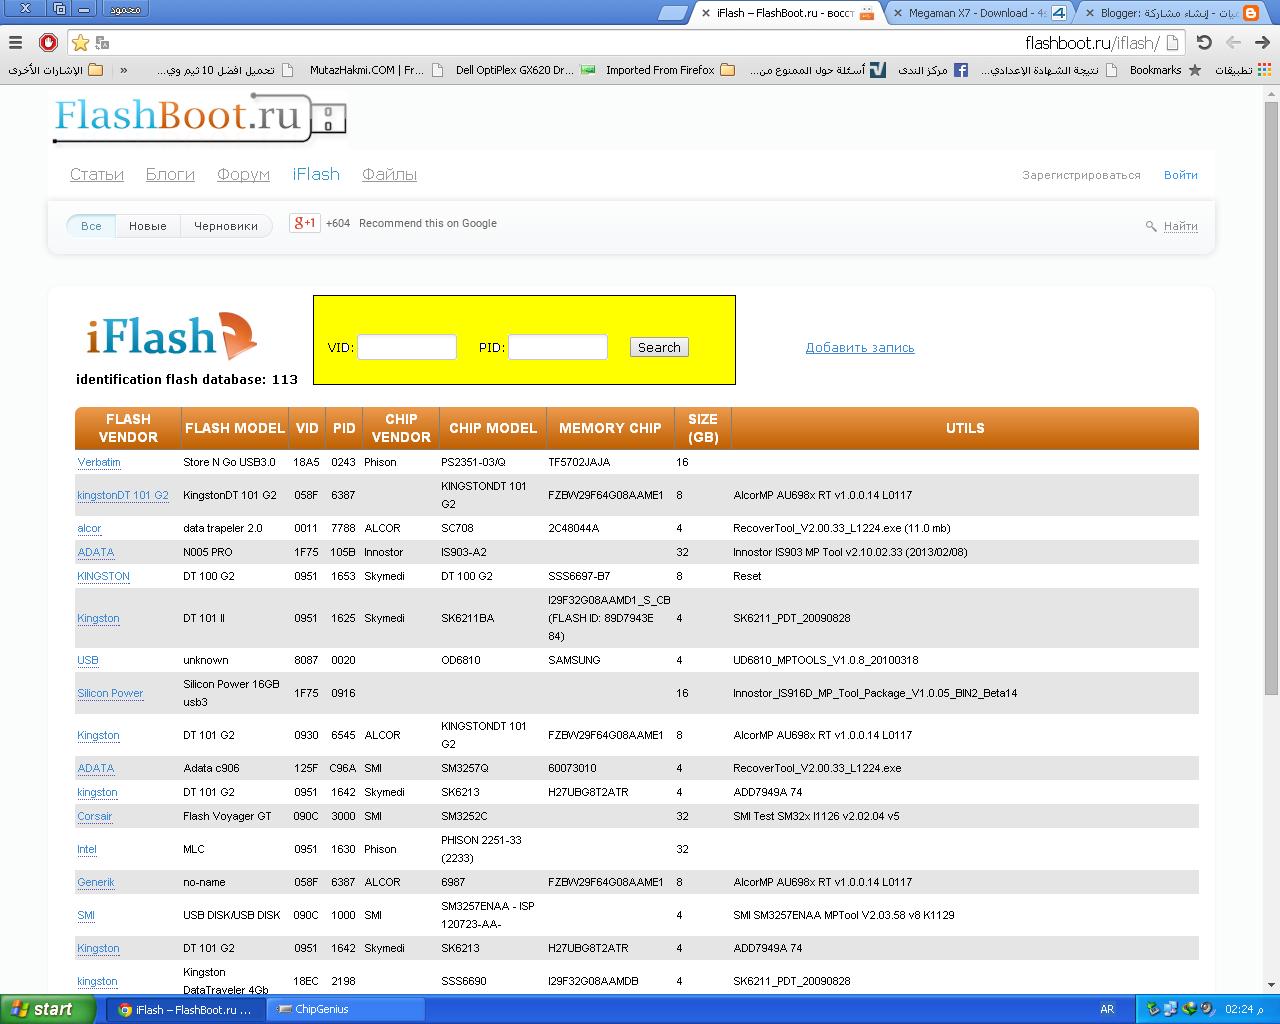This screenshot has height=1024, width=1280.
Task: Select the Новые filter
Action: (148, 226)
